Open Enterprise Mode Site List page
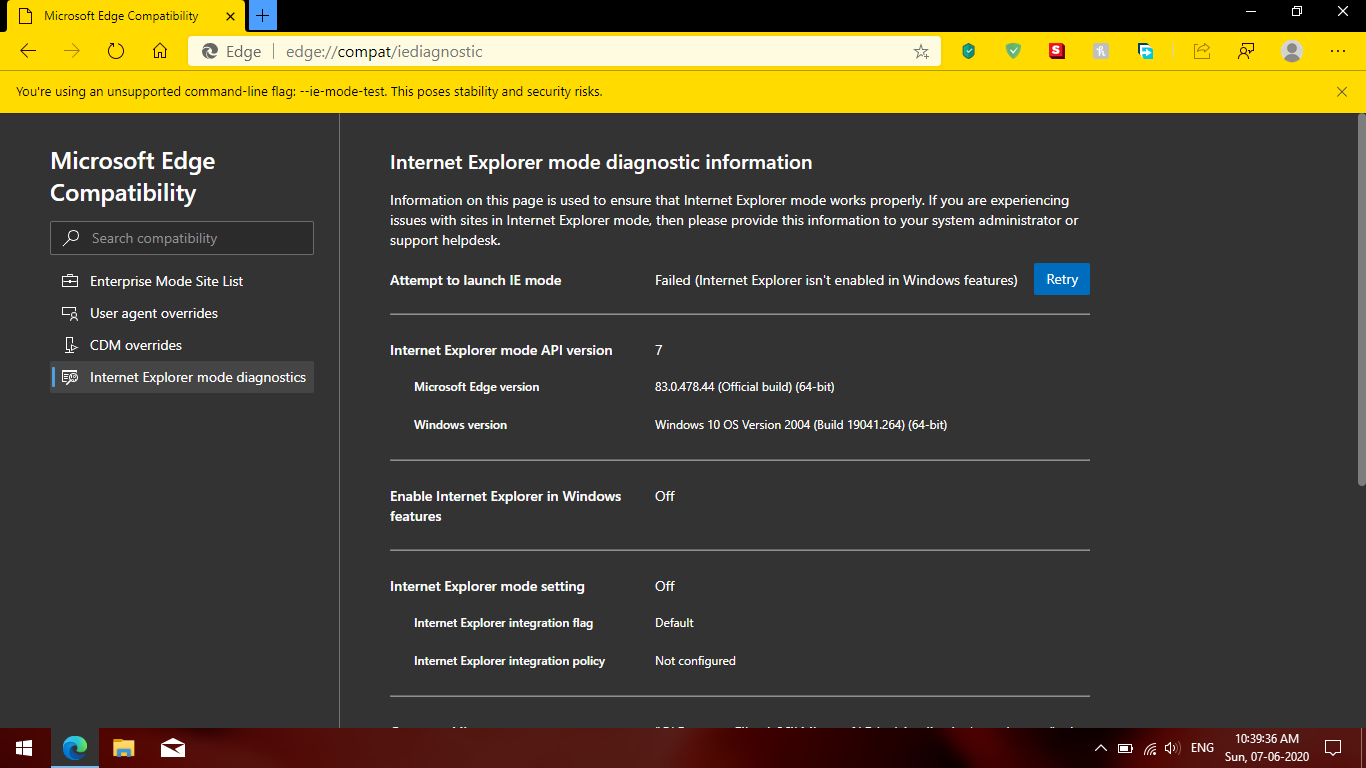Image resolution: width=1366 pixels, height=768 pixels. click(x=166, y=281)
